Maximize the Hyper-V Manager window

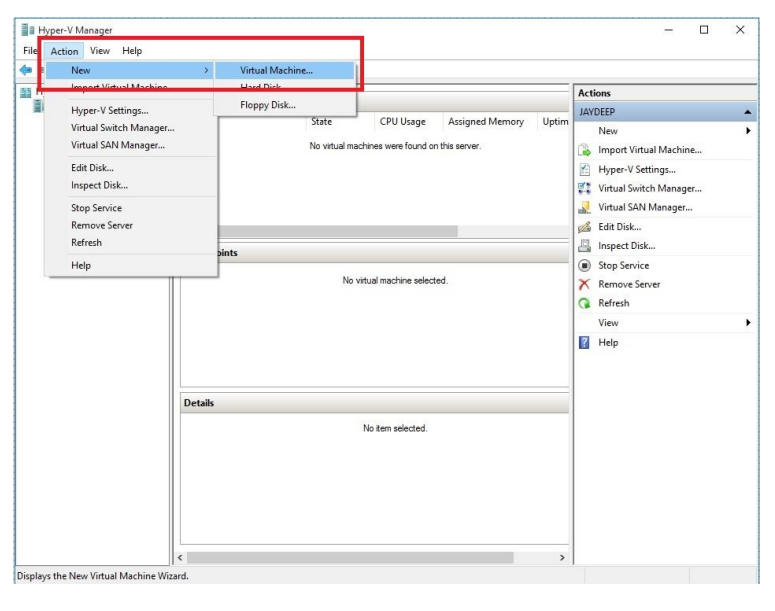(704, 30)
